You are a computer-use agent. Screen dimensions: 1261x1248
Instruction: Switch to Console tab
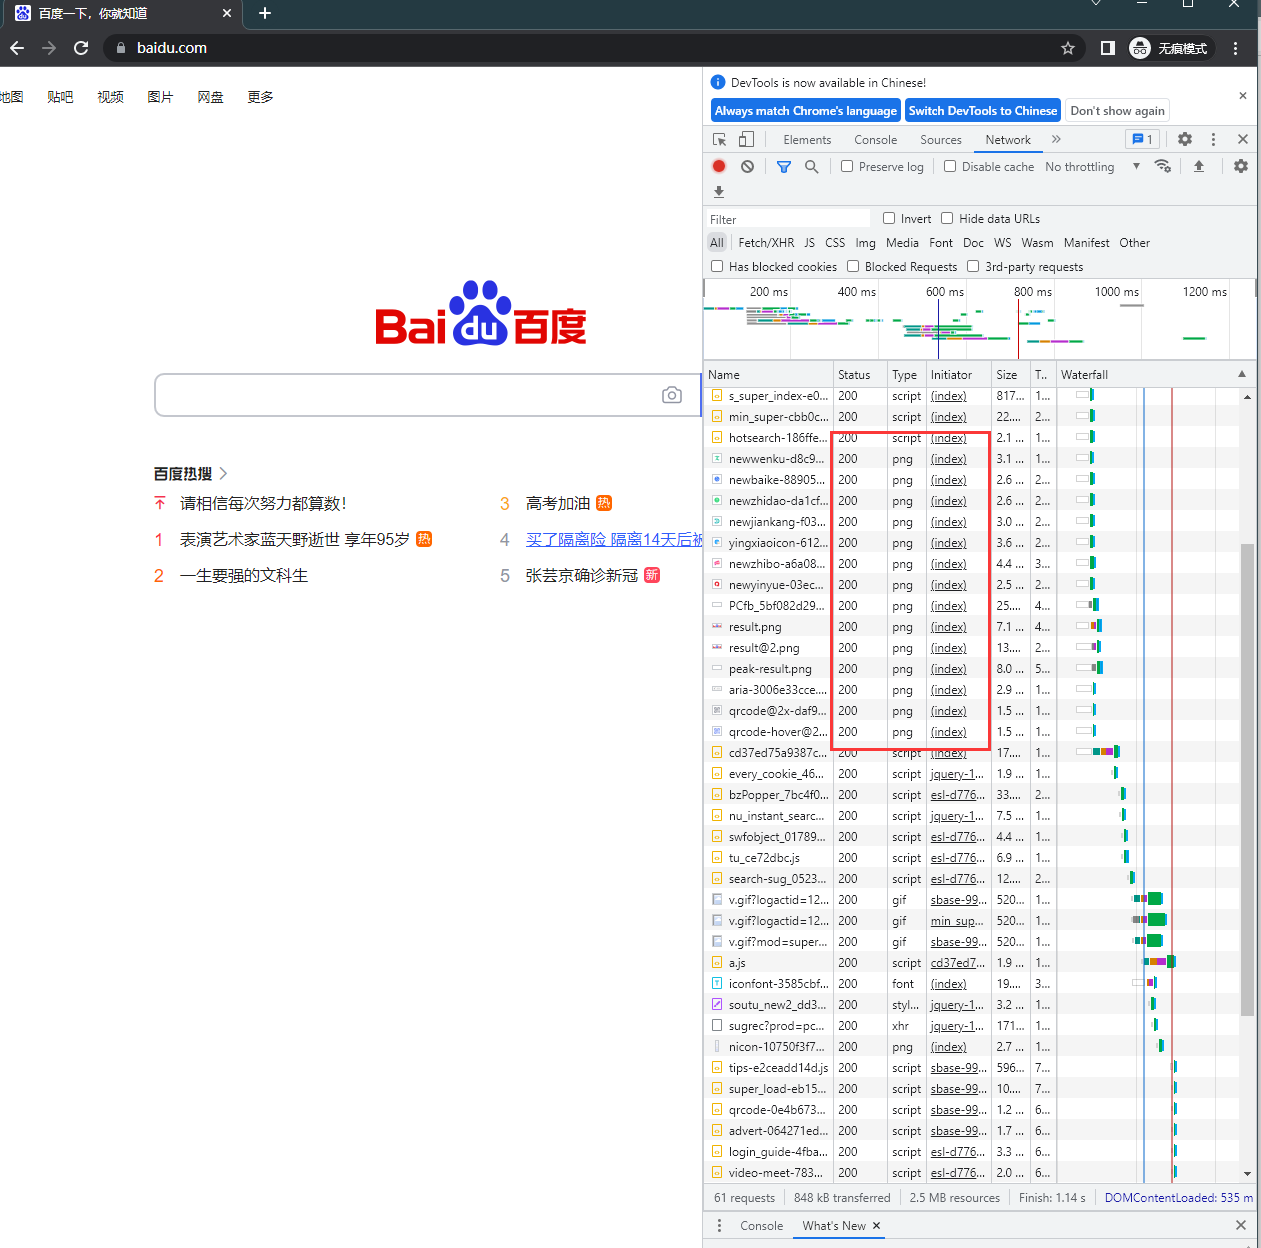[875, 140]
